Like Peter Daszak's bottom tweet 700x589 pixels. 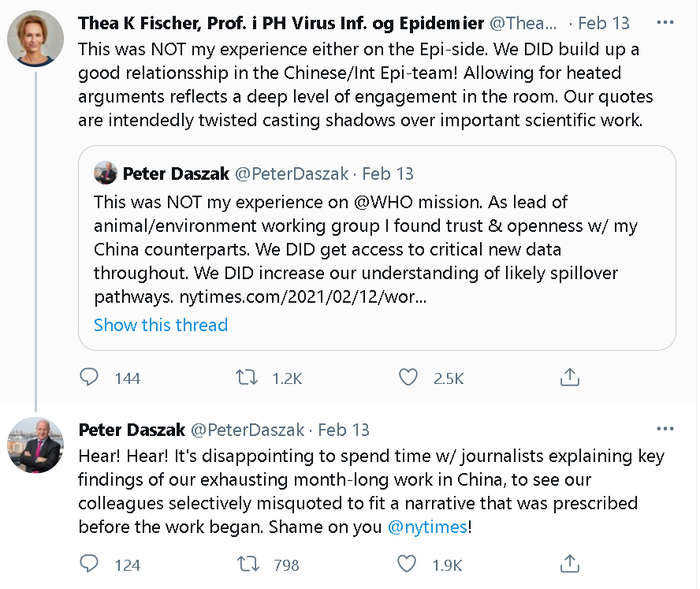coord(408,565)
